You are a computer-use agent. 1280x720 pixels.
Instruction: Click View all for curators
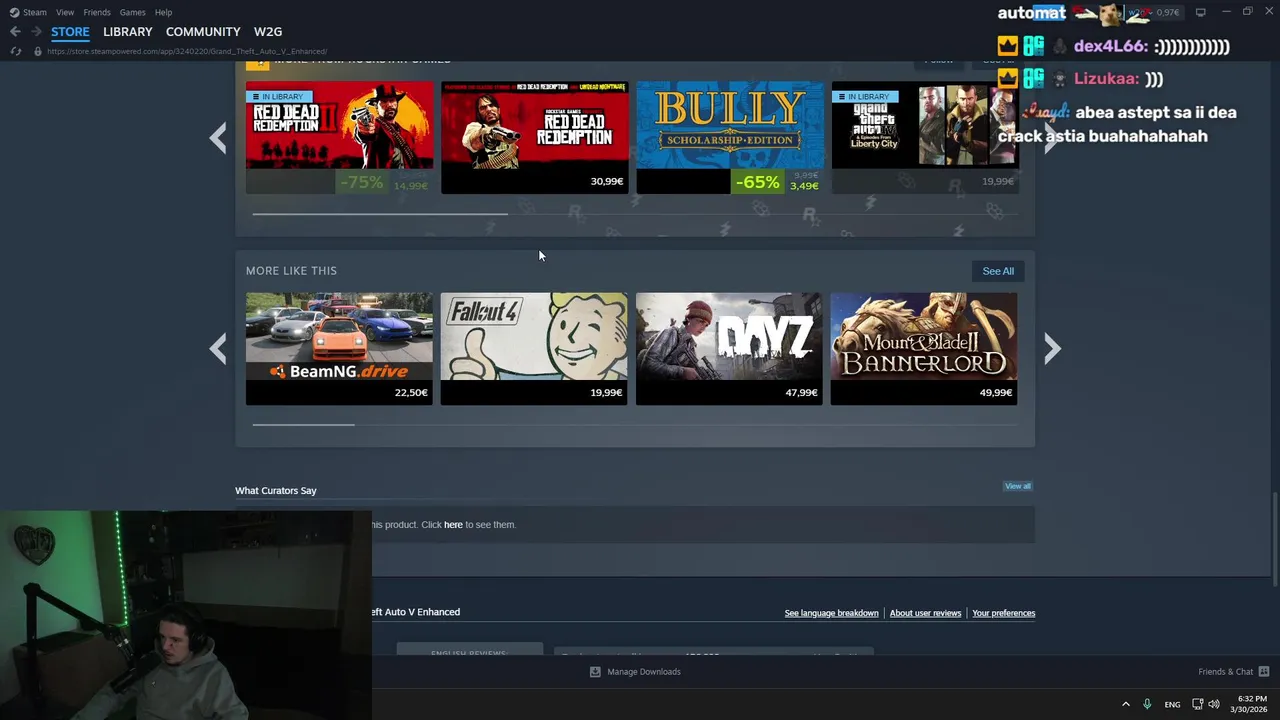click(1018, 486)
